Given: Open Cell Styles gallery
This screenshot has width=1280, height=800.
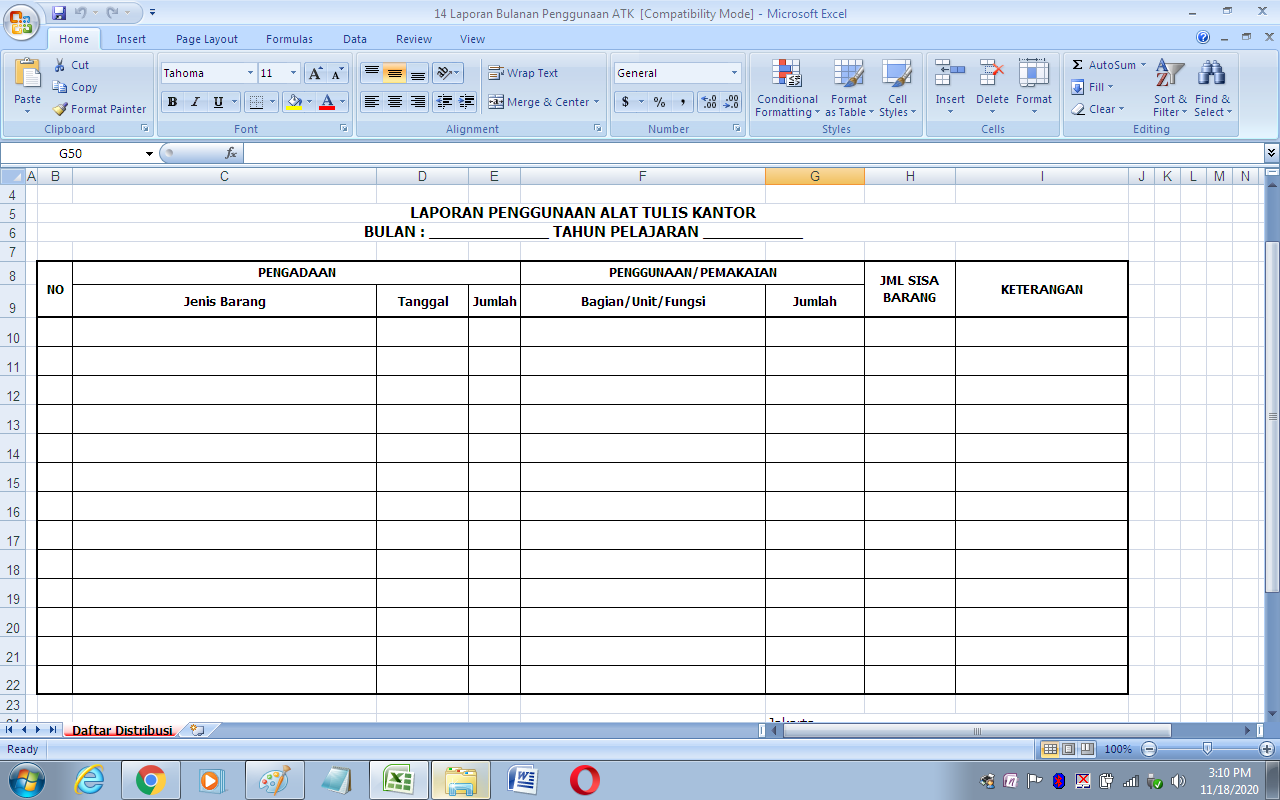Looking at the screenshot, I should point(897,88).
